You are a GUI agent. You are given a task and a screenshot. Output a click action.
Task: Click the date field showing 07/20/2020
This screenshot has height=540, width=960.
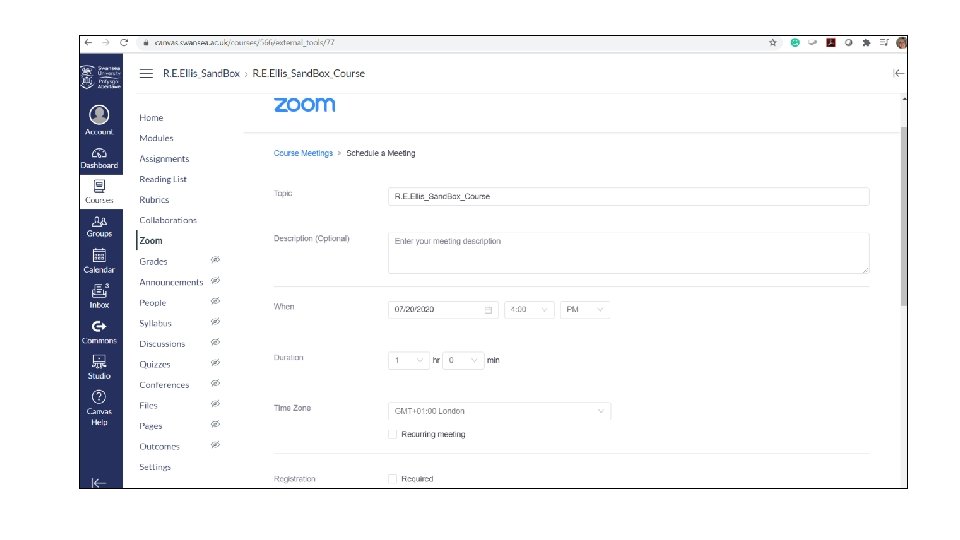443,310
